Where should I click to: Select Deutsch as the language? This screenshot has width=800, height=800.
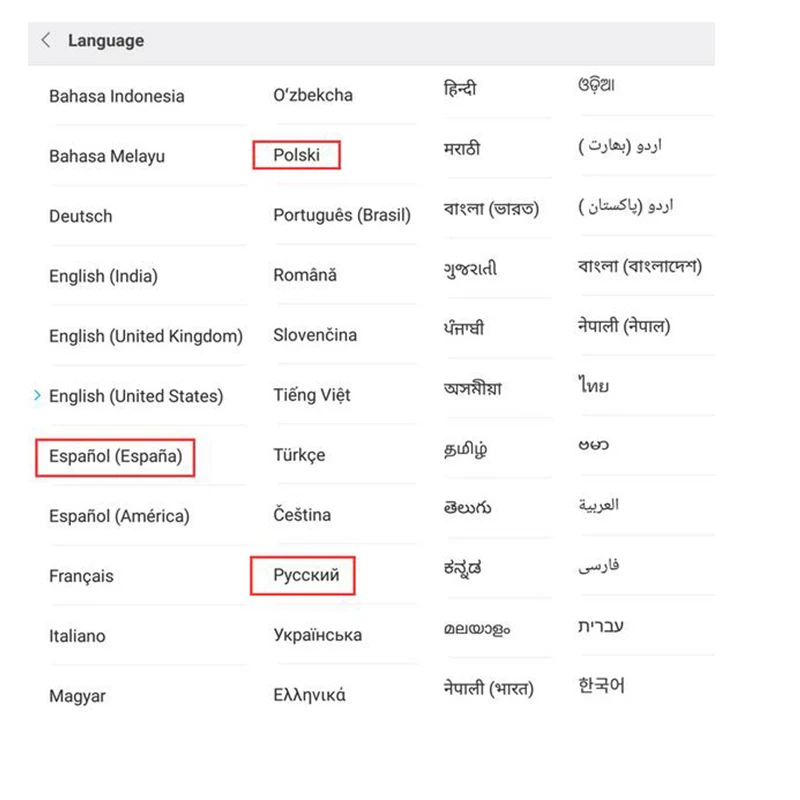81,216
